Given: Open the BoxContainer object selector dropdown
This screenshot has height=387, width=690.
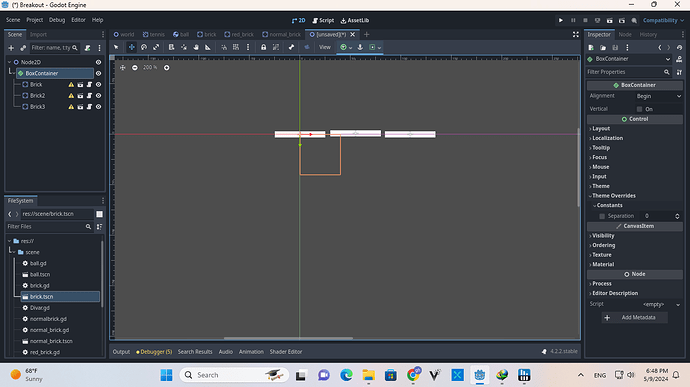Looking at the screenshot, I should tap(629, 59).
